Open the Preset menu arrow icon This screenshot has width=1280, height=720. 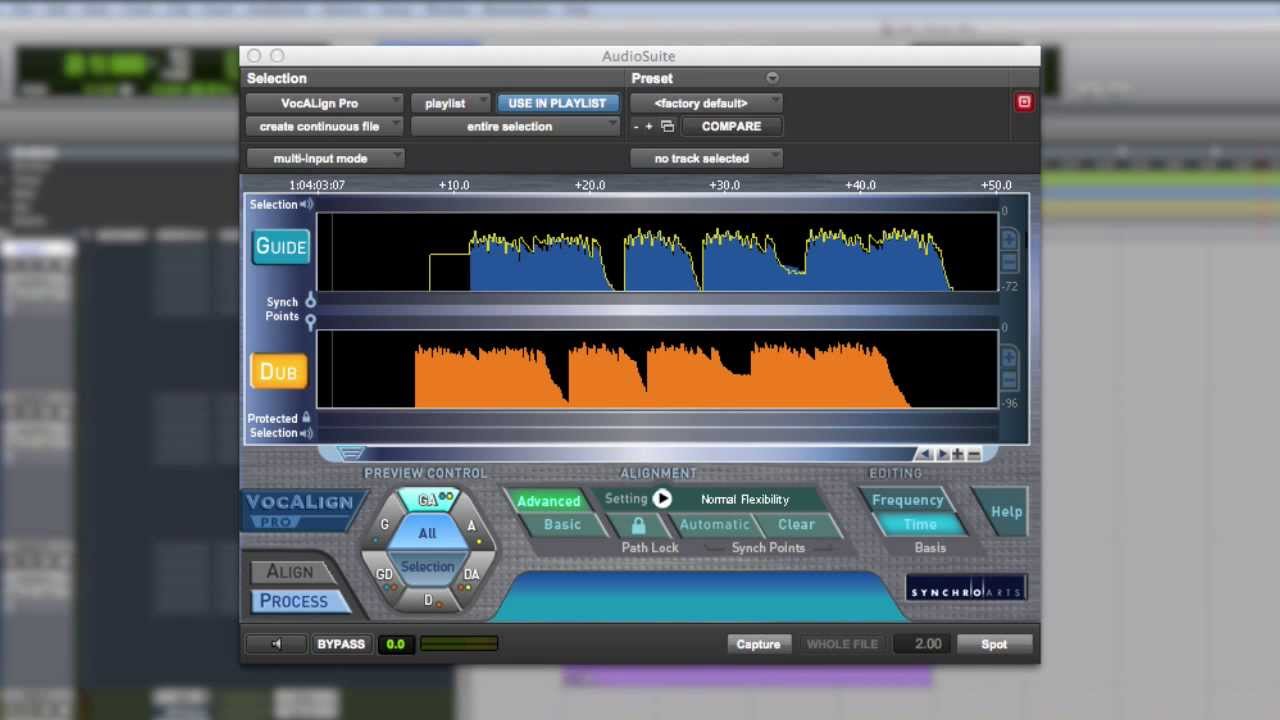point(772,78)
